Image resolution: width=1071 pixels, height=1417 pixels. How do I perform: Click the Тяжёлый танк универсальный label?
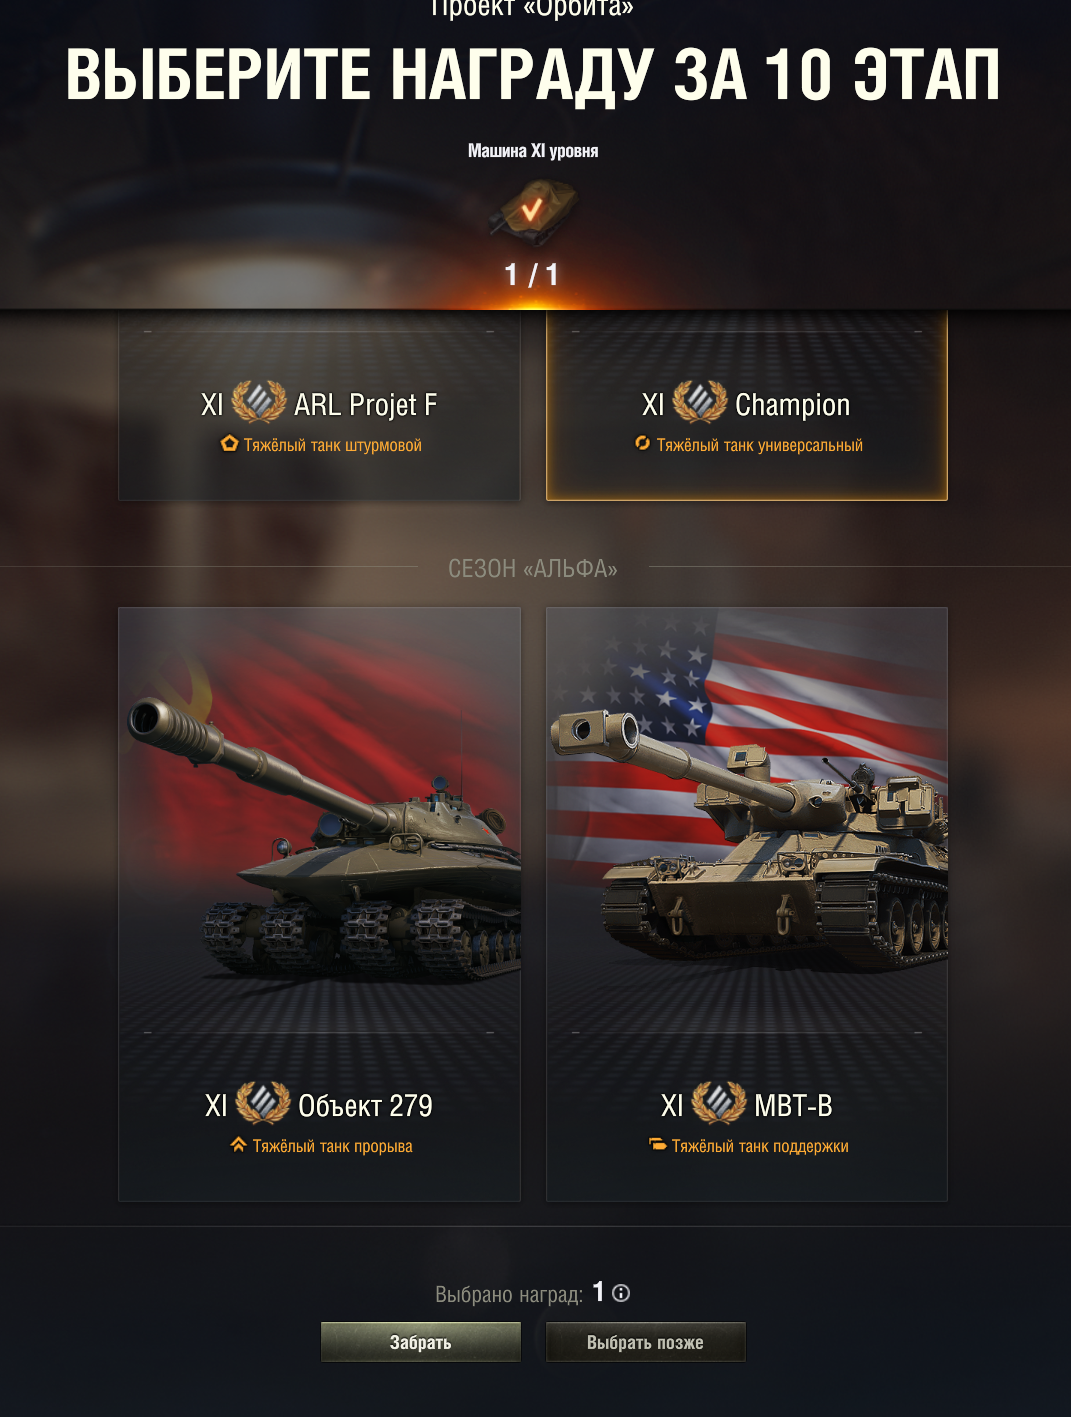(759, 445)
